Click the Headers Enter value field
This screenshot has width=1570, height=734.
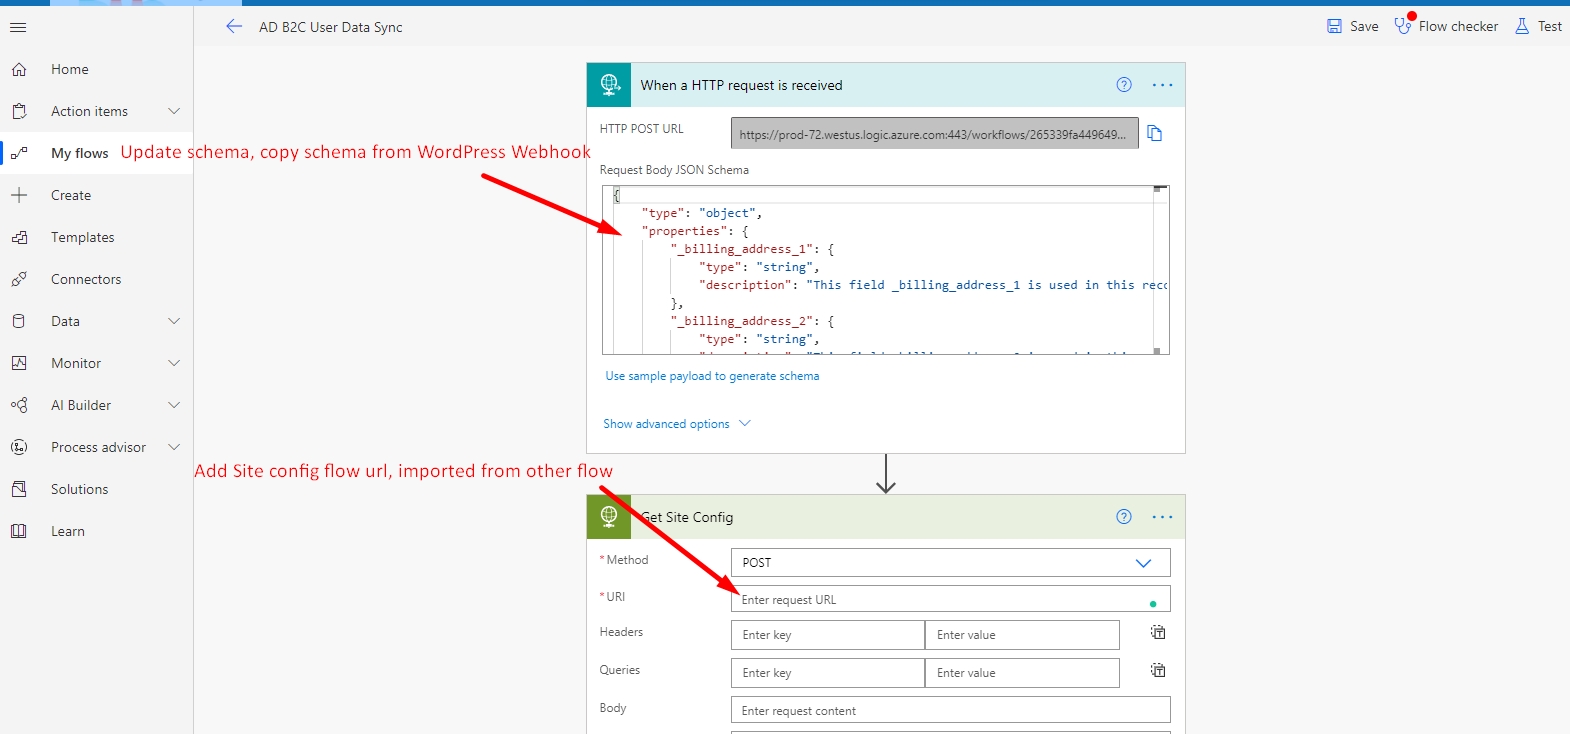click(1022, 635)
